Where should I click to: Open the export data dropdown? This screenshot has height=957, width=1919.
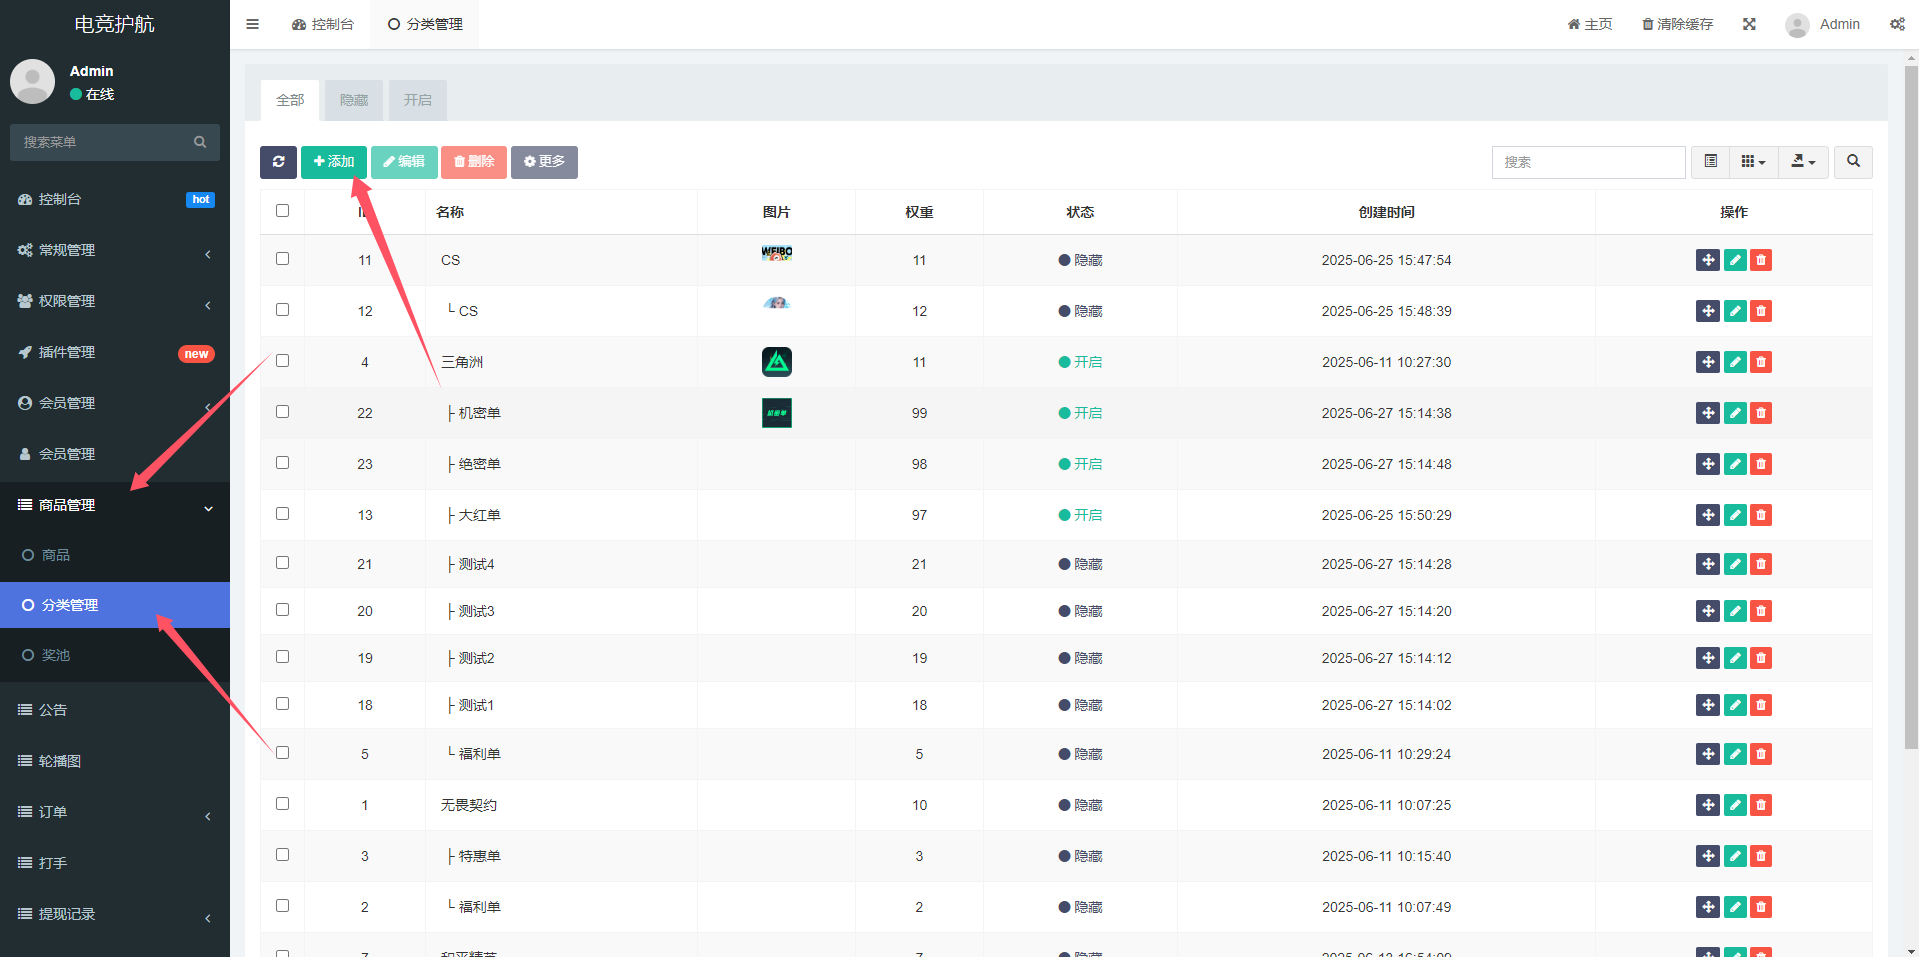point(1803,162)
